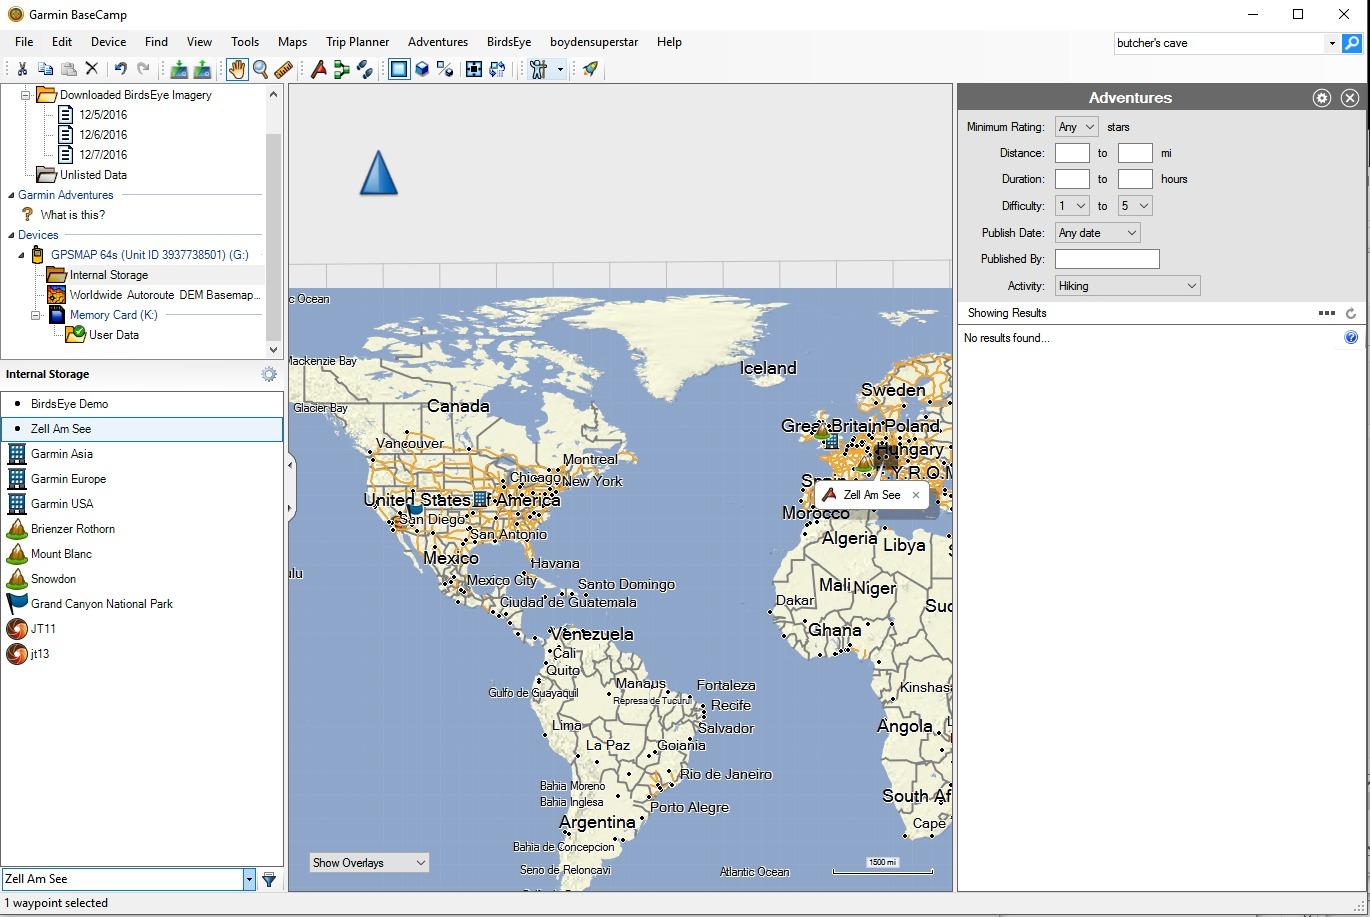Select the Zoom magnifier tool
Screen dimensions: 1370x917
pyautogui.click(x=260, y=69)
